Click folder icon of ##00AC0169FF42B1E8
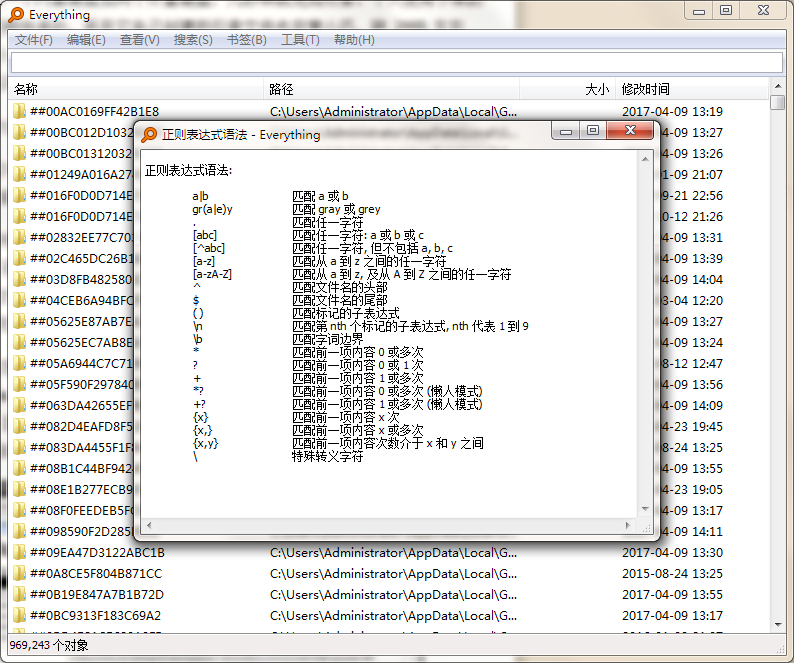The image size is (794, 663). point(19,111)
